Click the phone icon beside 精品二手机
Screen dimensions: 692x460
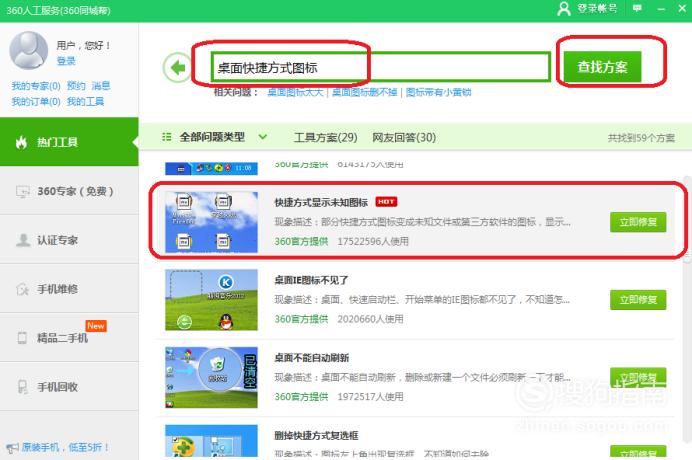point(22,338)
